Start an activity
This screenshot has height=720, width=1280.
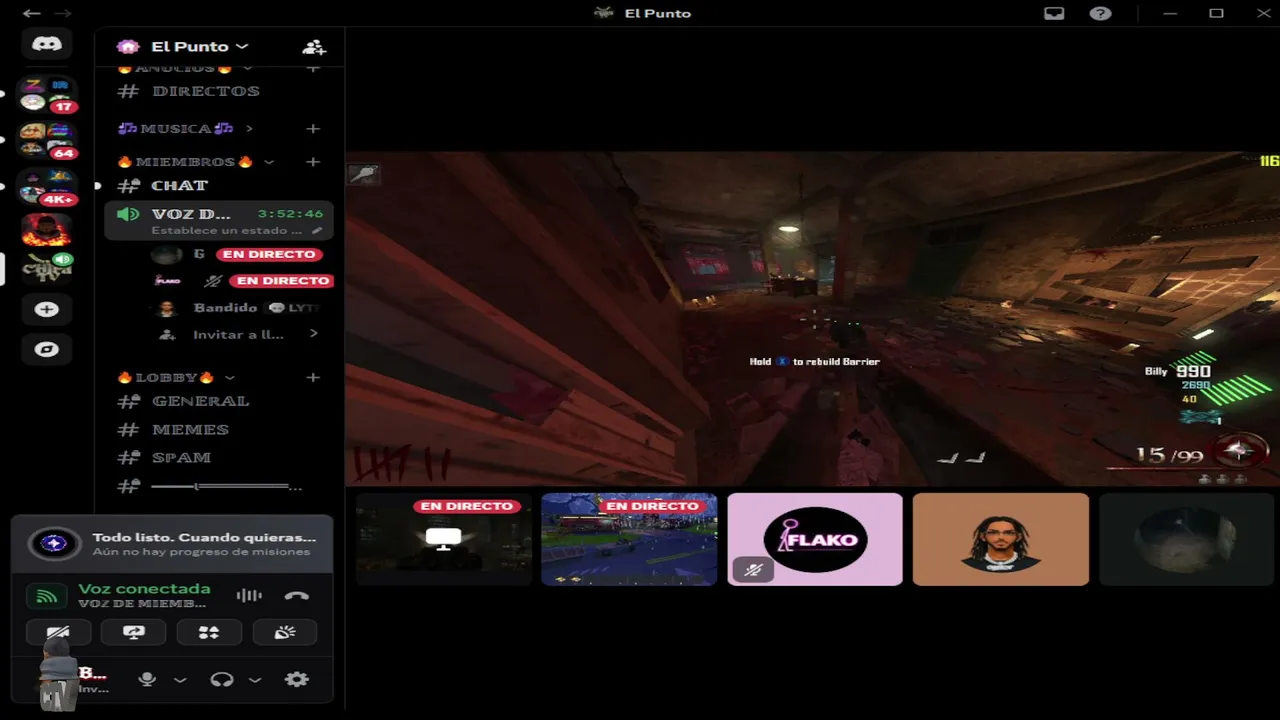click(x=209, y=632)
